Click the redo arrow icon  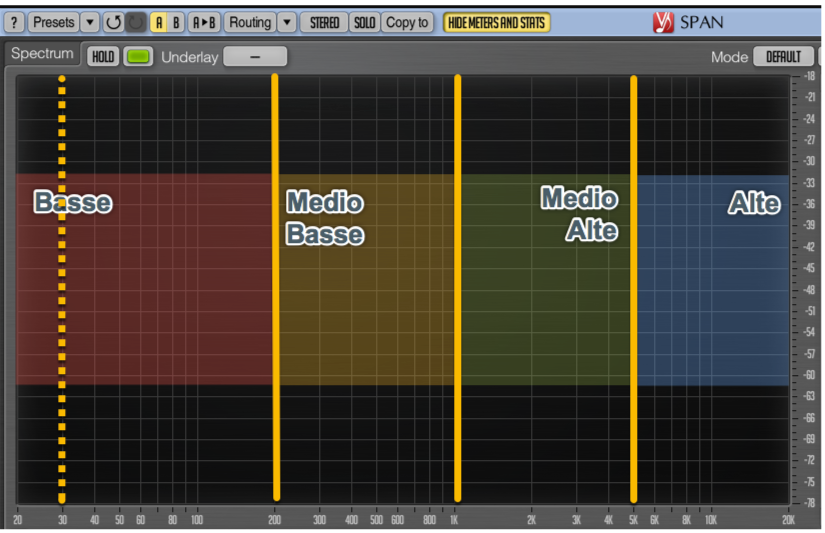(135, 22)
